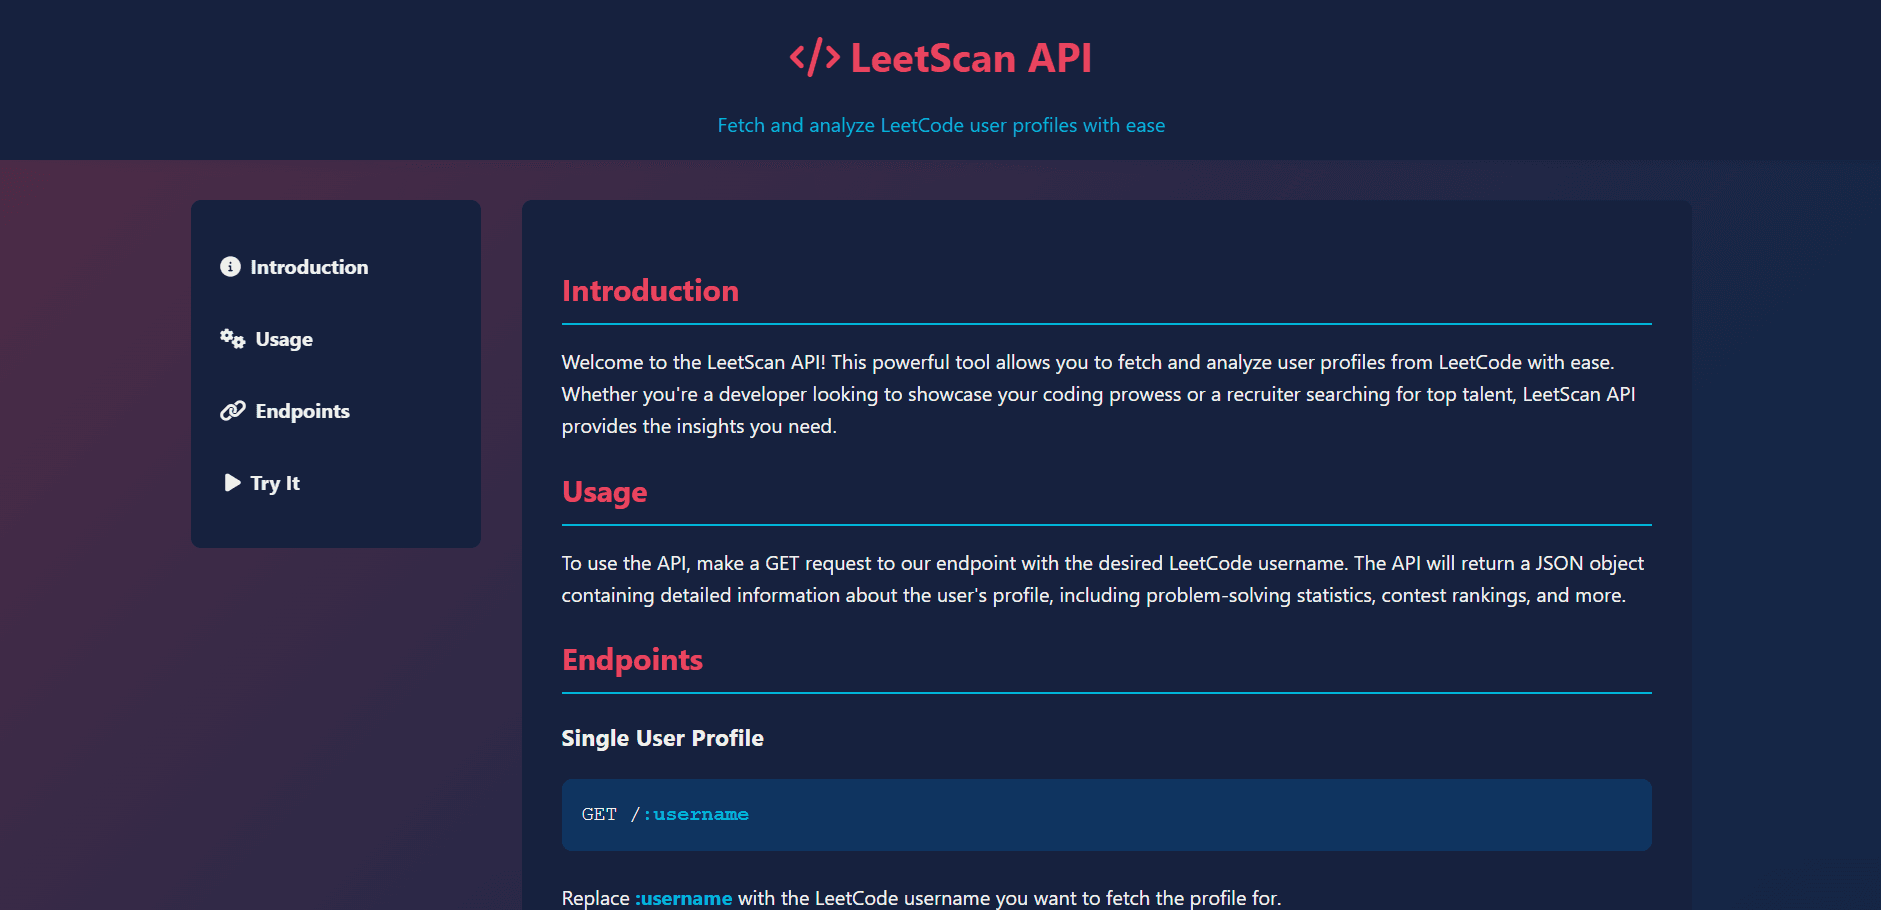
Task: Click the GET /:username code snippet box
Action: click(x=1106, y=815)
